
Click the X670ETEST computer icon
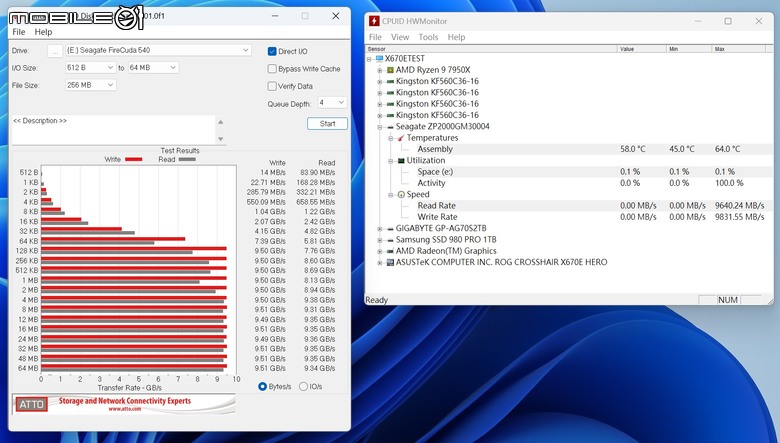(380, 59)
